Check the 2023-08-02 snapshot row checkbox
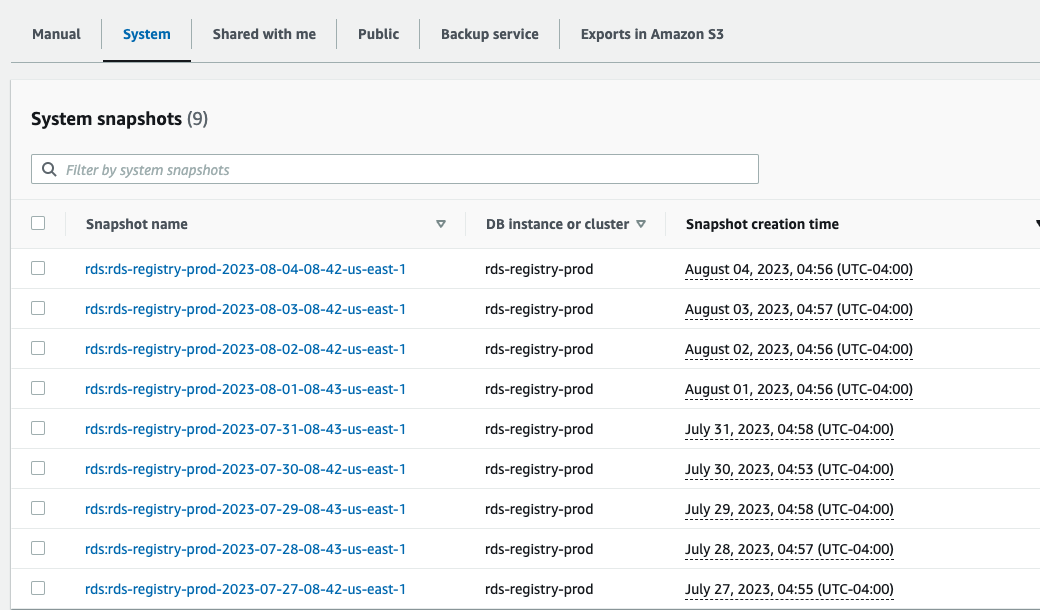Image resolution: width=1040 pixels, height=610 pixels. tap(38, 348)
